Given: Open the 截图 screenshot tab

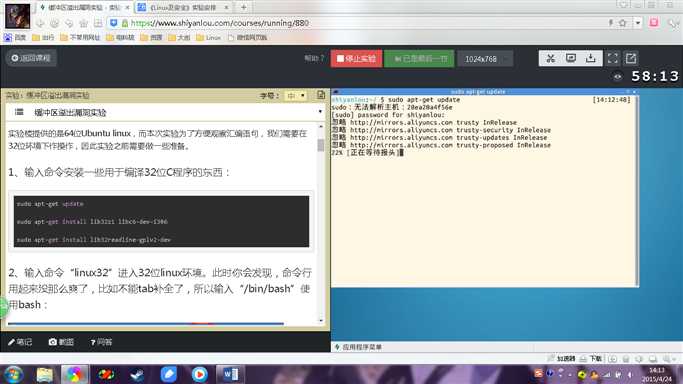Looking at the screenshot, I should coord(61,342).
